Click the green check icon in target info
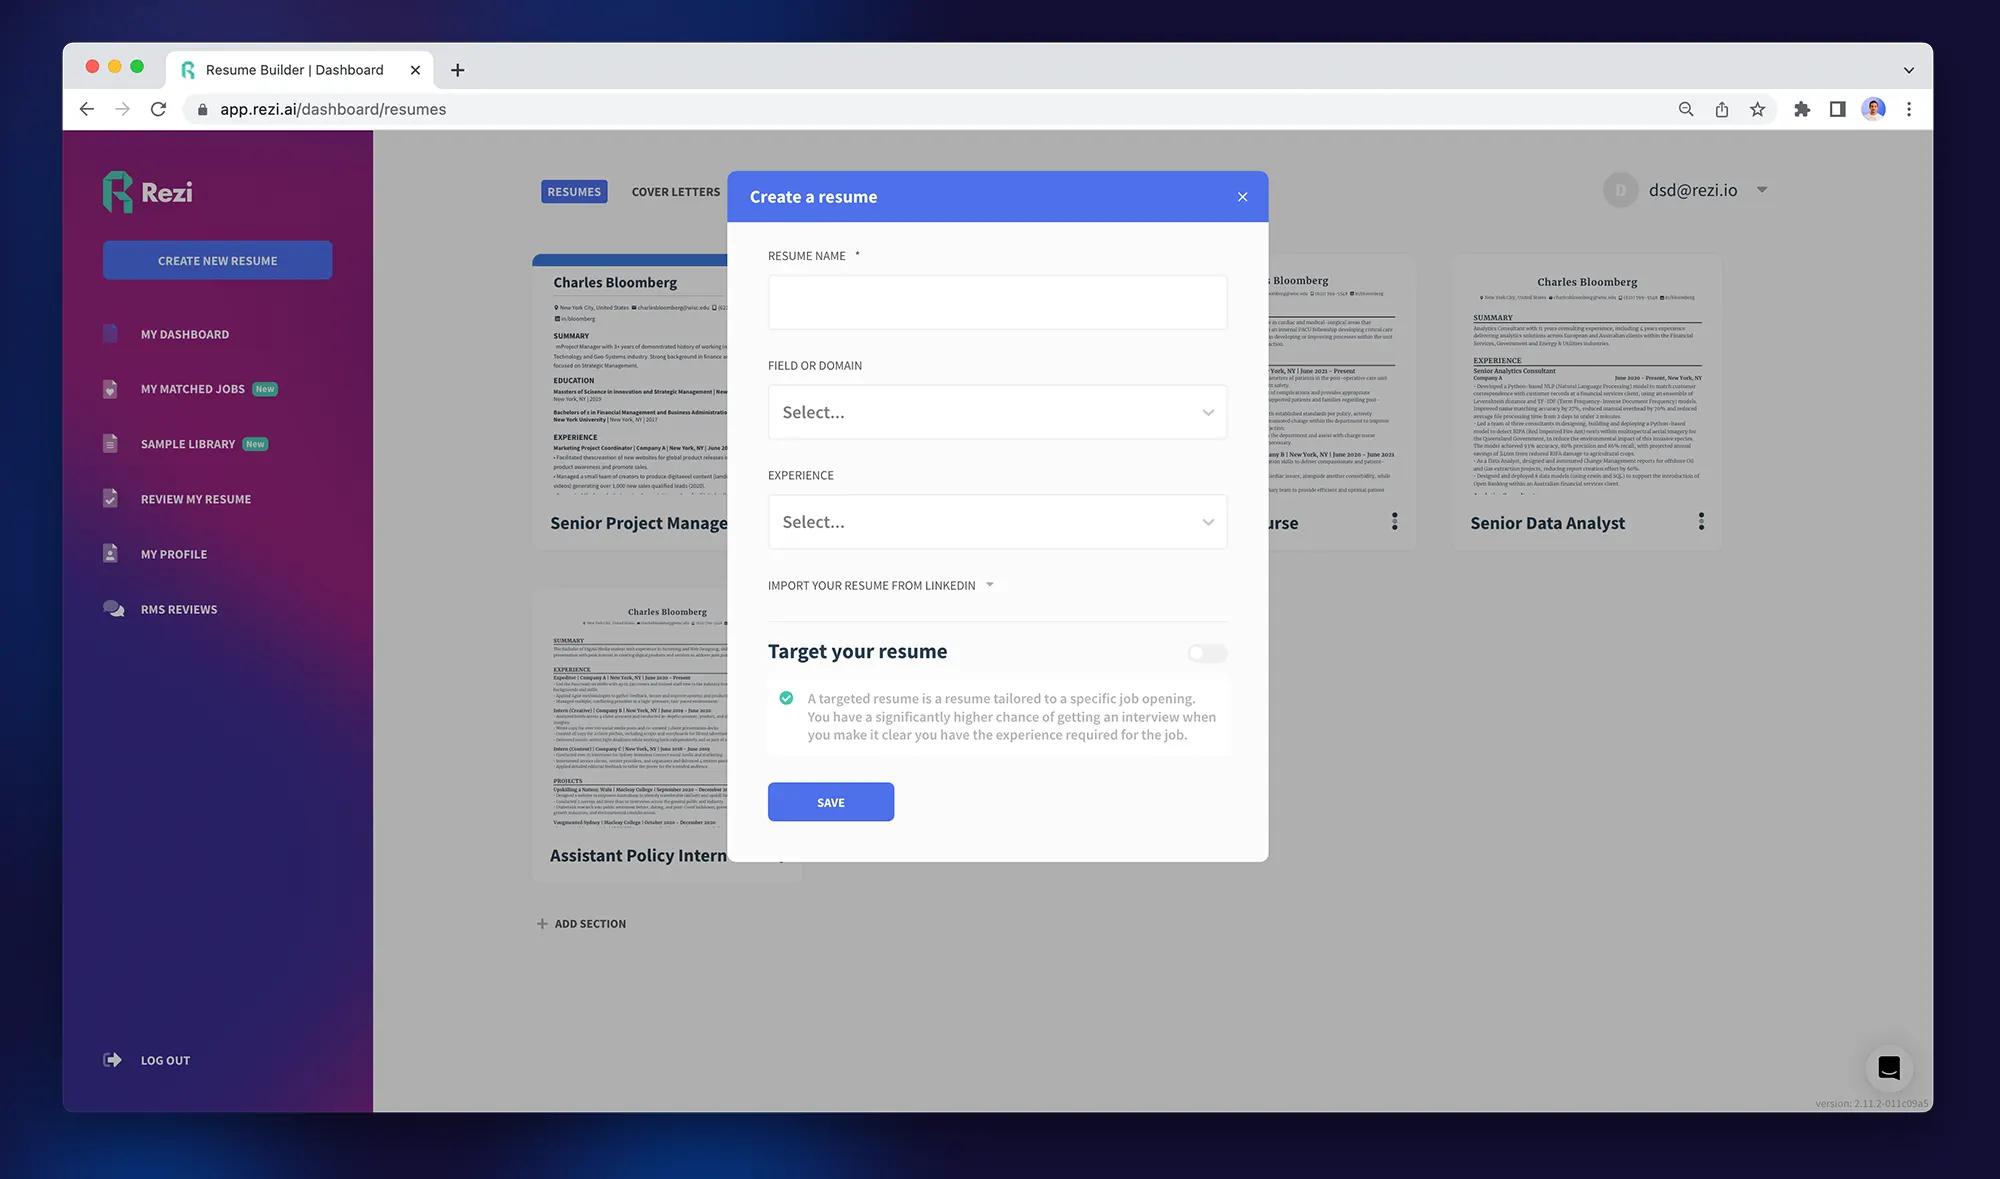The width and height of the screenshot is (2000, 1179). (x=786, y=698)
